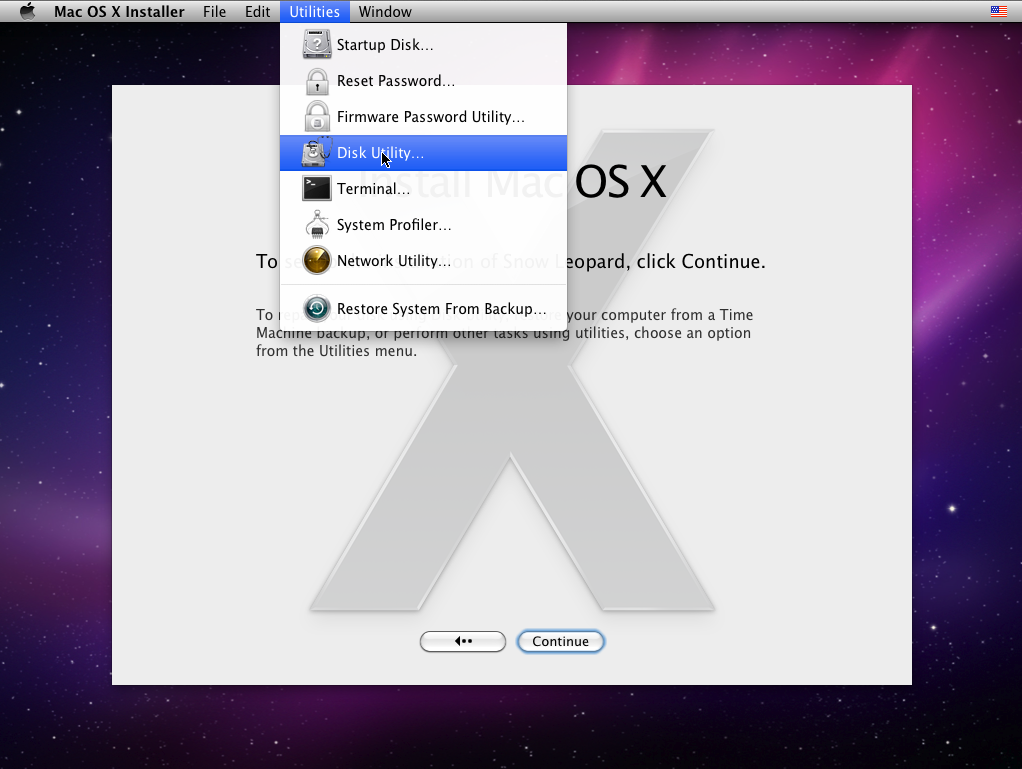
Task: Click the Startup Disk drive icon
Action: pos(317,45)
